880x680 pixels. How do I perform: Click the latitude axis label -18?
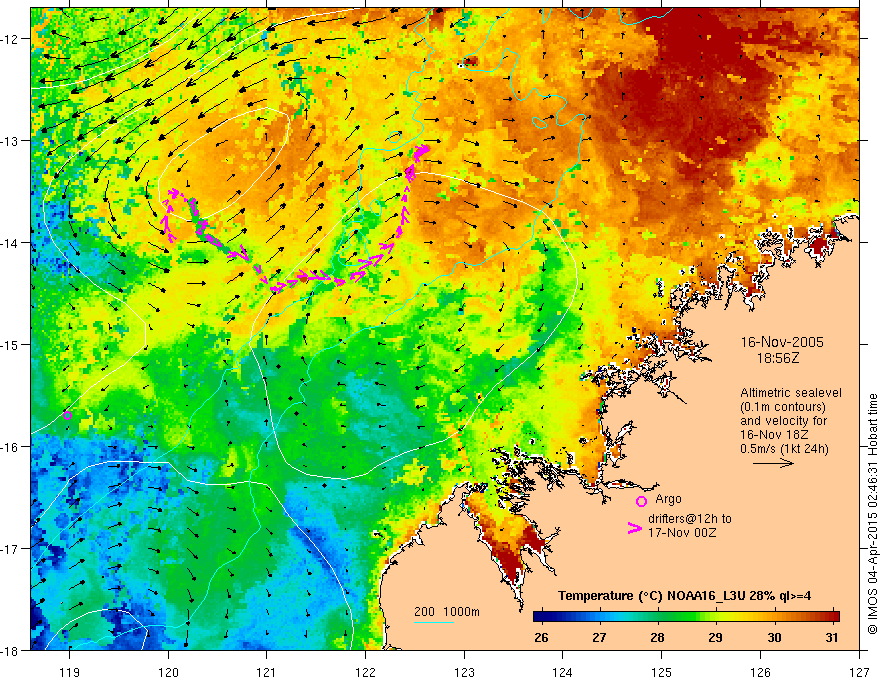tap(10, 650)
